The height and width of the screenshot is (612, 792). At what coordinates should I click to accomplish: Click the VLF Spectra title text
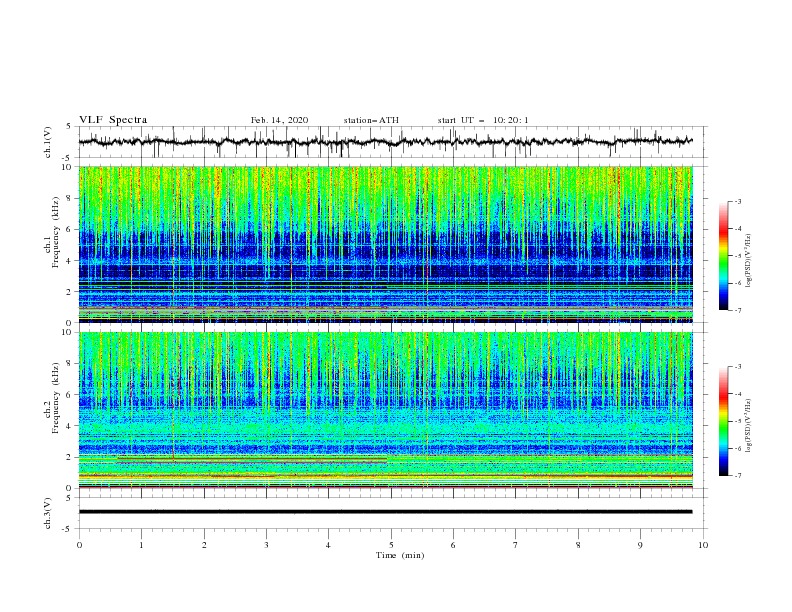click(x=113, y=120)
